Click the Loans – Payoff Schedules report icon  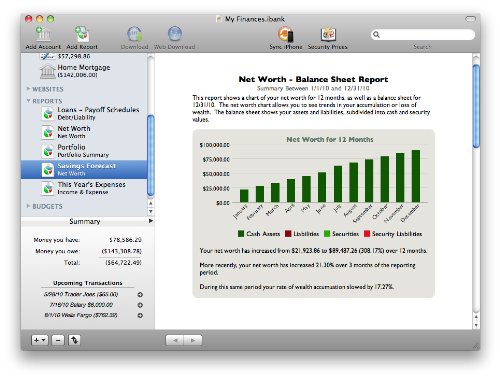tap(48, 114)
